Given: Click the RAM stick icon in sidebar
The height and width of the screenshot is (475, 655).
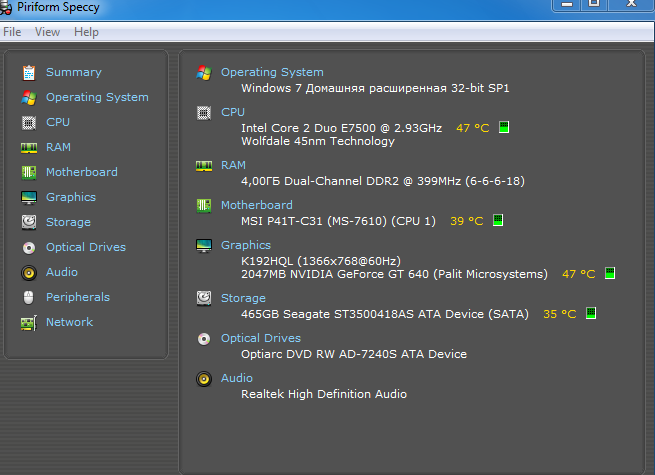Looking at the screenshot, I should tap(29, 147).
